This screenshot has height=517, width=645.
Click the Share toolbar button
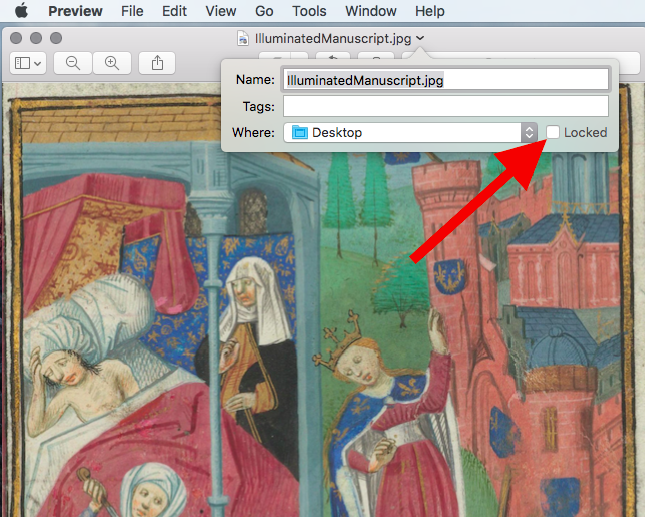click(157, 63)
